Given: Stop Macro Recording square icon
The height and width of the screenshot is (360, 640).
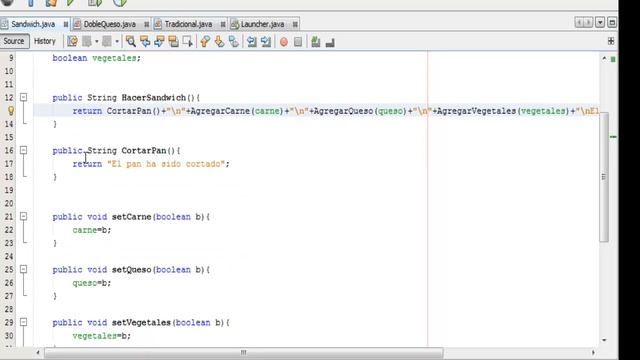Looking at the screenshot, I should tap(298, 42).
